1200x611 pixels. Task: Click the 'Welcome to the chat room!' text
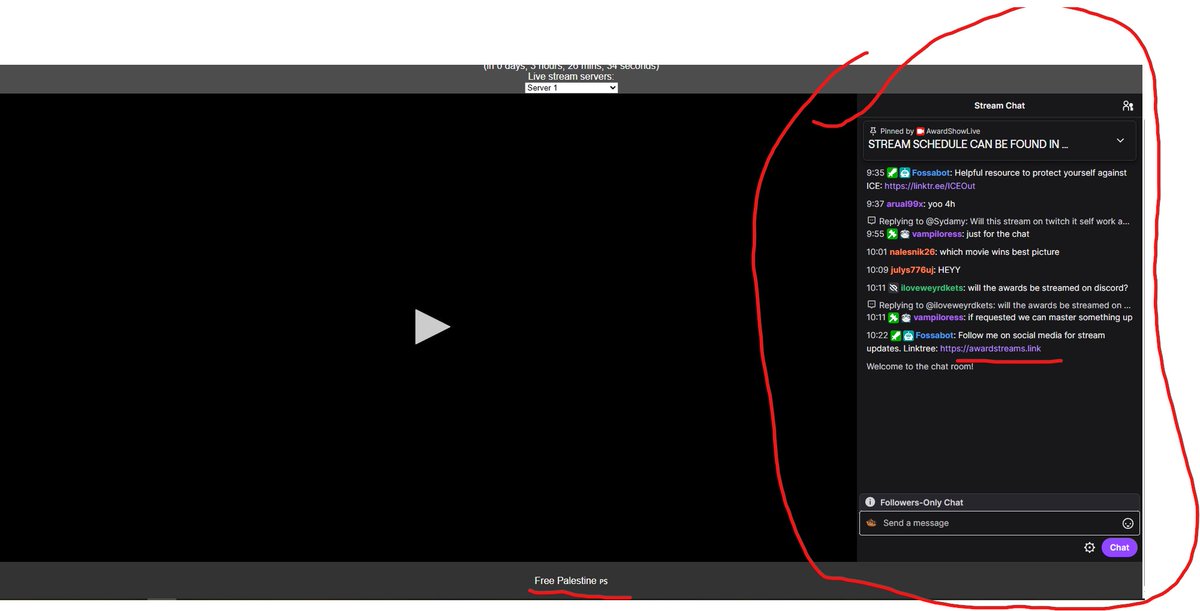click(920, 366)
